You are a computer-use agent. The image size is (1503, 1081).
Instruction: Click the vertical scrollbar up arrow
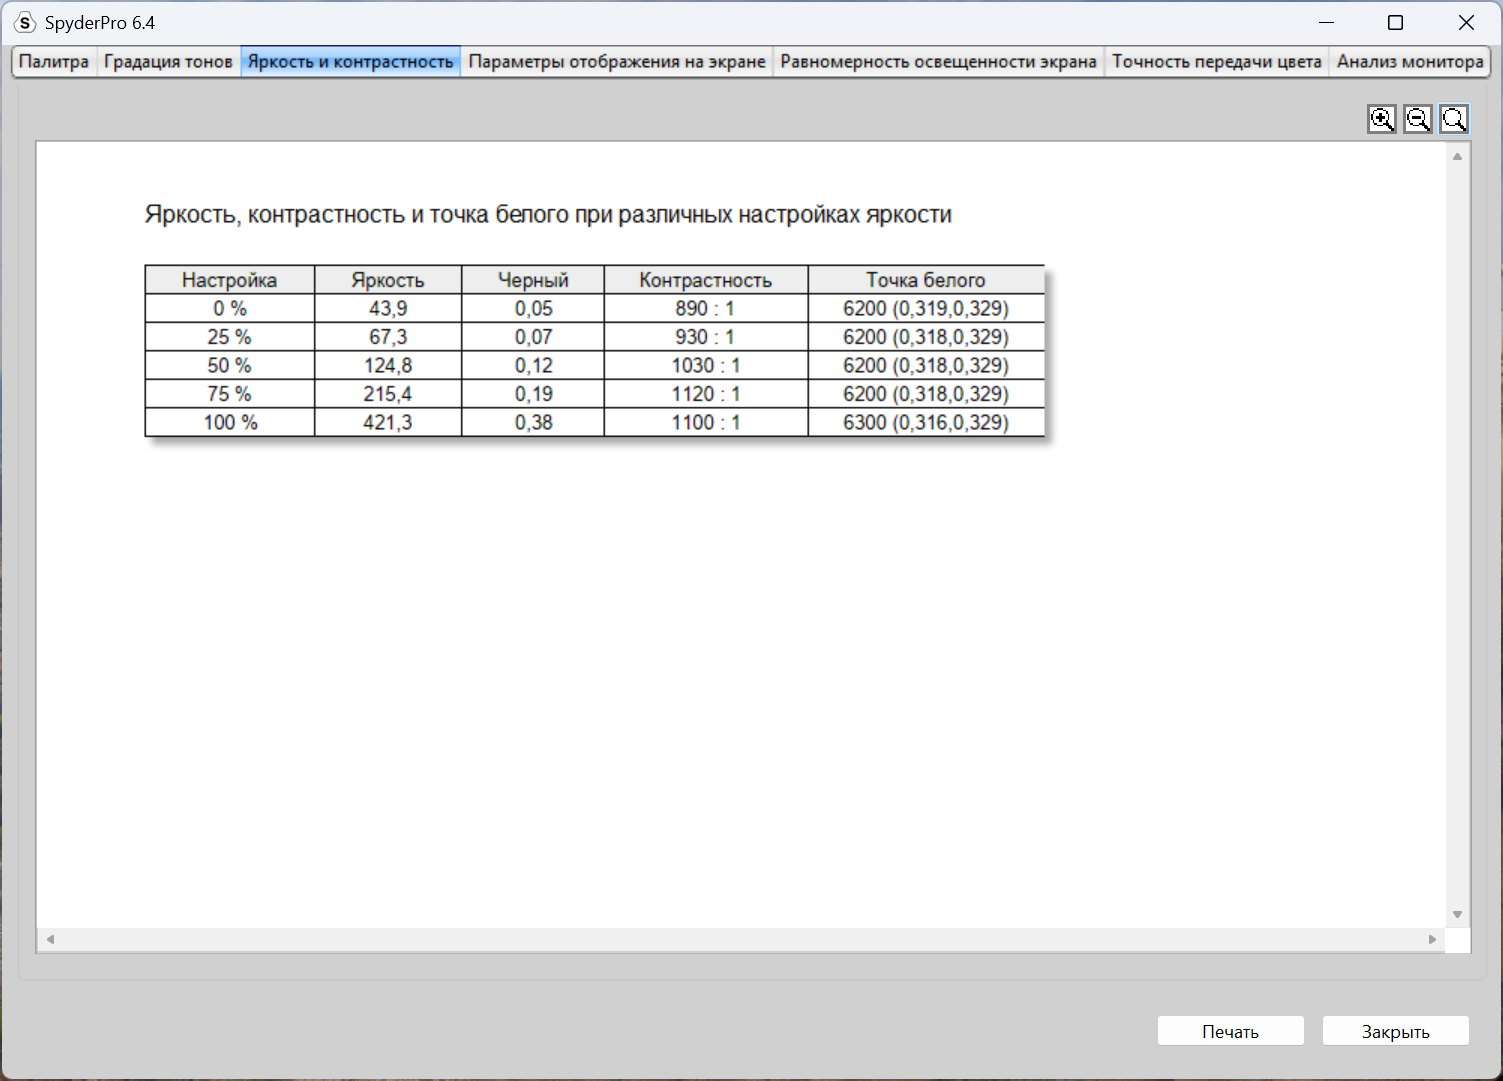(x=1458, y=156)
